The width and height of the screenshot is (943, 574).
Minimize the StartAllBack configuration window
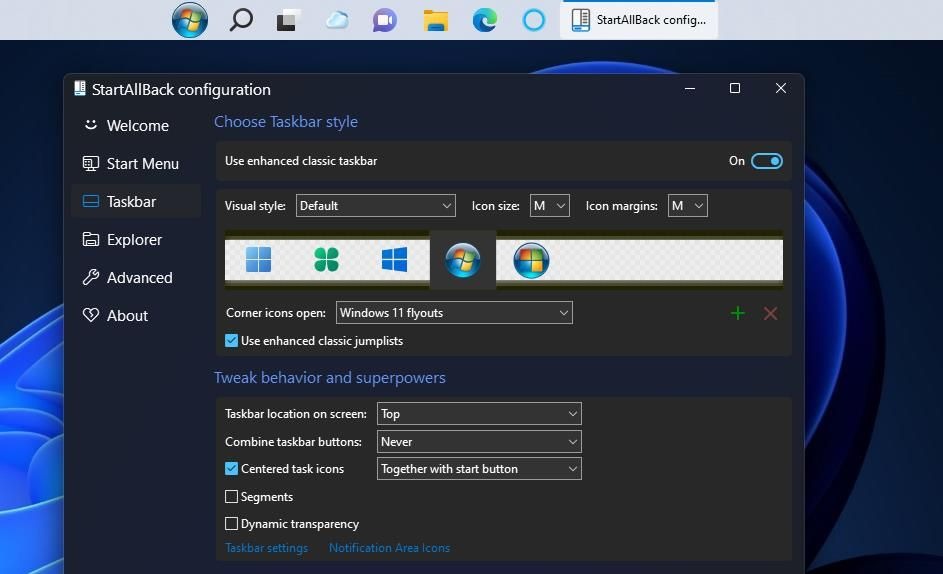click(690, 88)
